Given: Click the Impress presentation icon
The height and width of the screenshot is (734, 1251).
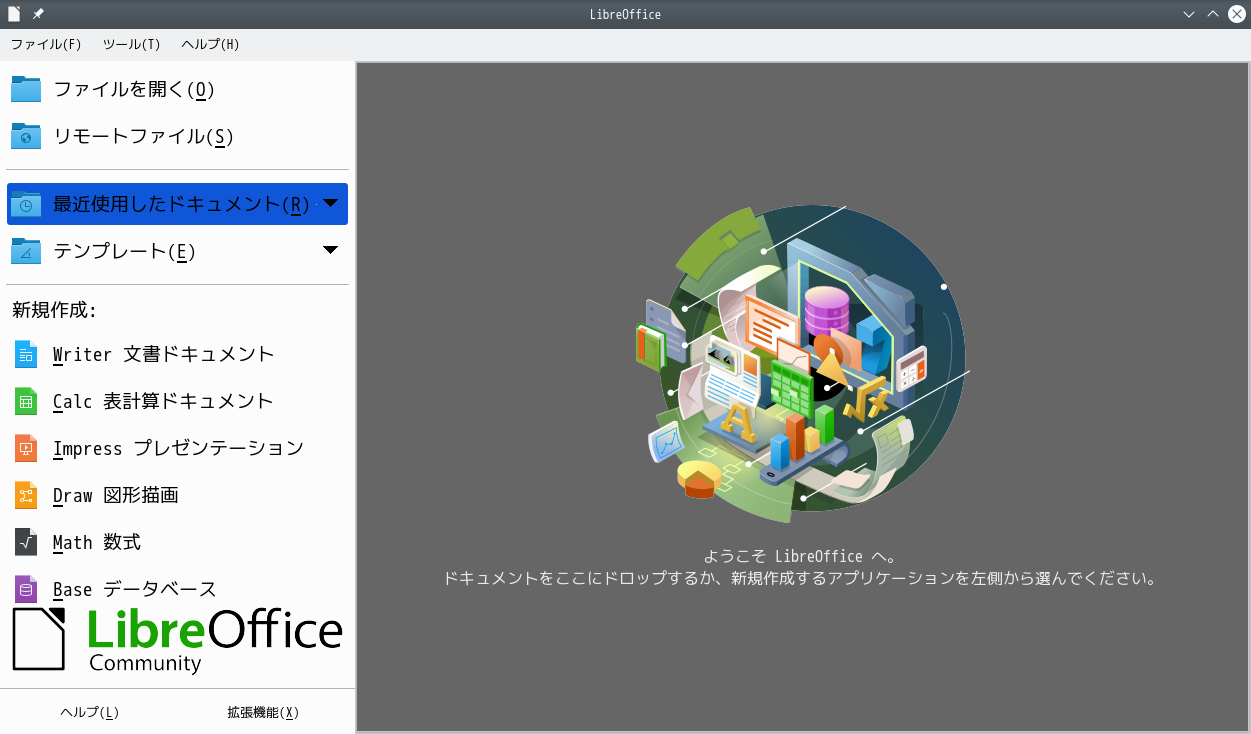Looking at the screenshot, I should point(26,448).
